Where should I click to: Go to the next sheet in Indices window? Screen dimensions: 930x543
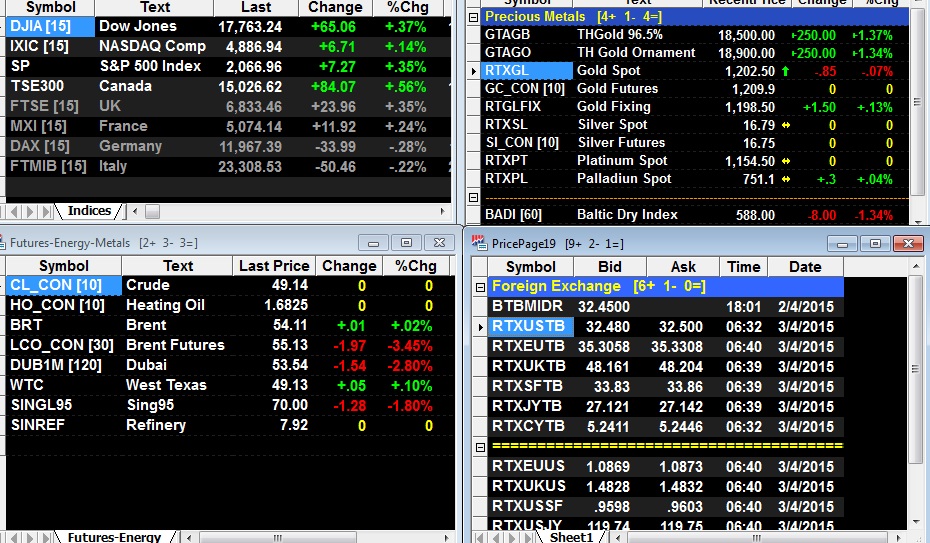30,211
